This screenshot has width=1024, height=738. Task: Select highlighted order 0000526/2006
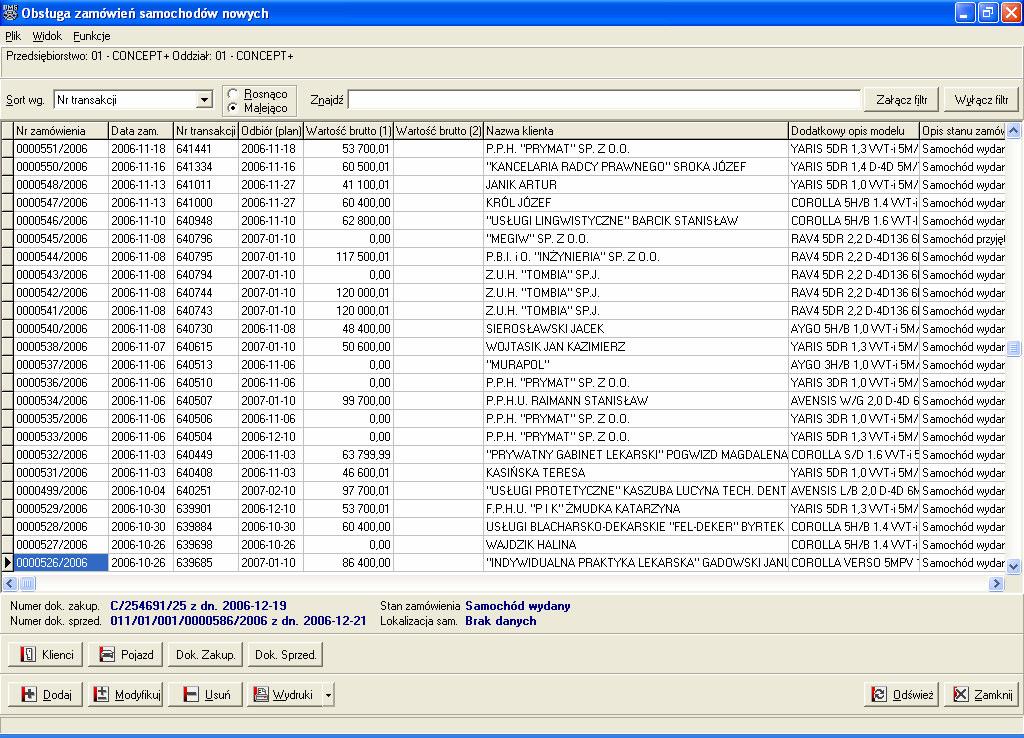tap(61, 562)
